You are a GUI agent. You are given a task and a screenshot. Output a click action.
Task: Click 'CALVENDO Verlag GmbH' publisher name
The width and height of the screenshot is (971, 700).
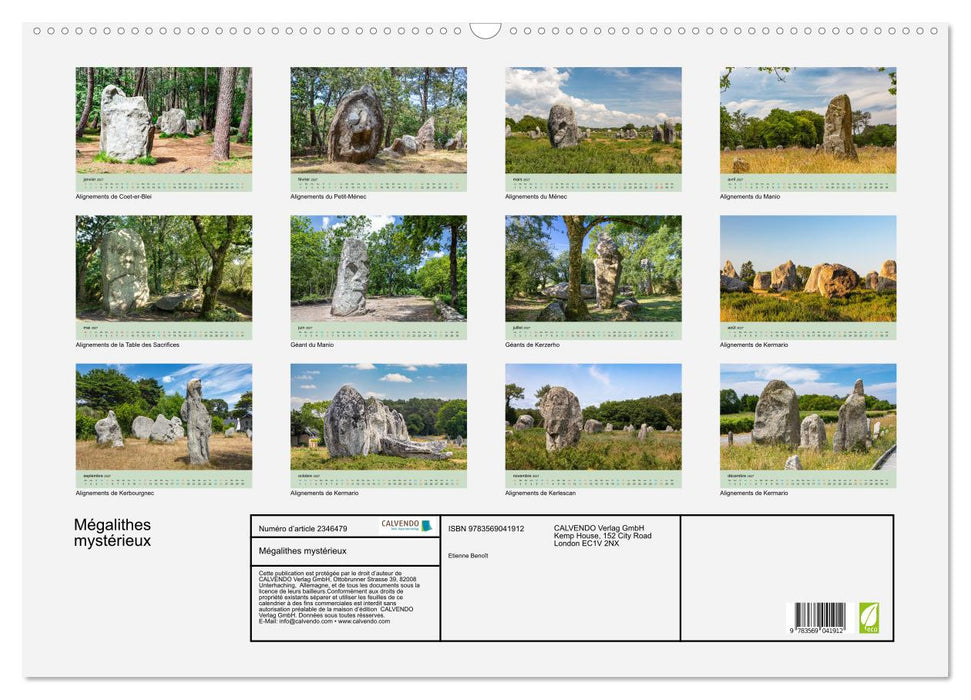599,528
